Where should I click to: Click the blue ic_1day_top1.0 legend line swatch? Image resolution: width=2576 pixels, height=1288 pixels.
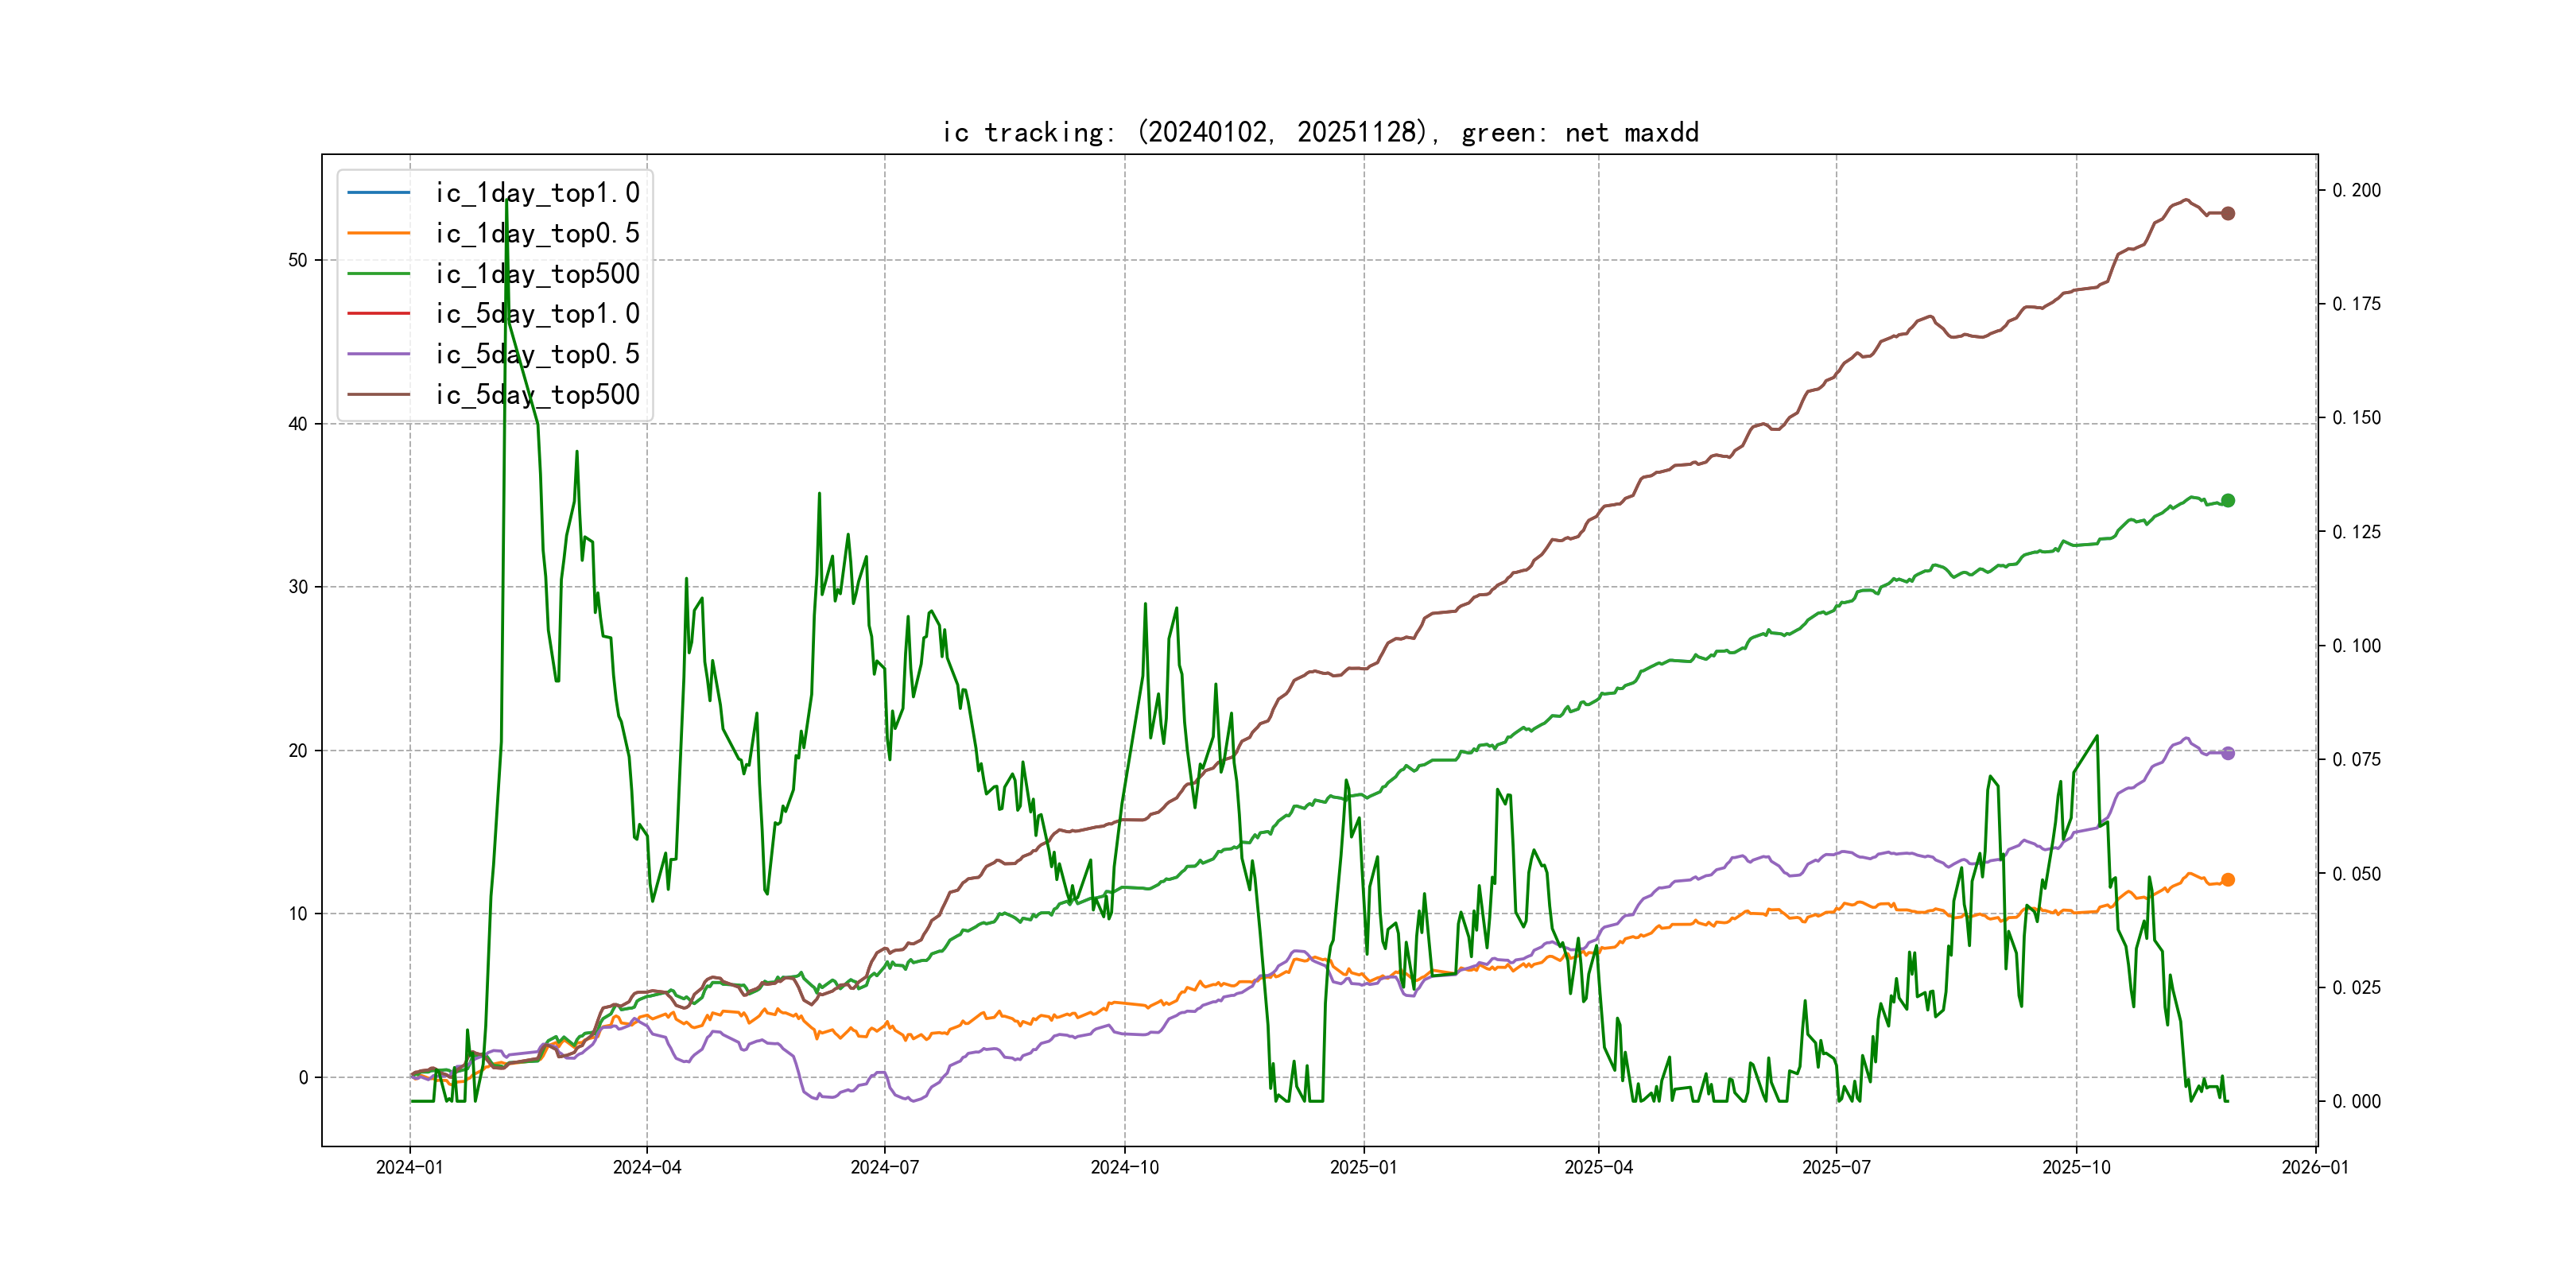(x=378, y=192)
